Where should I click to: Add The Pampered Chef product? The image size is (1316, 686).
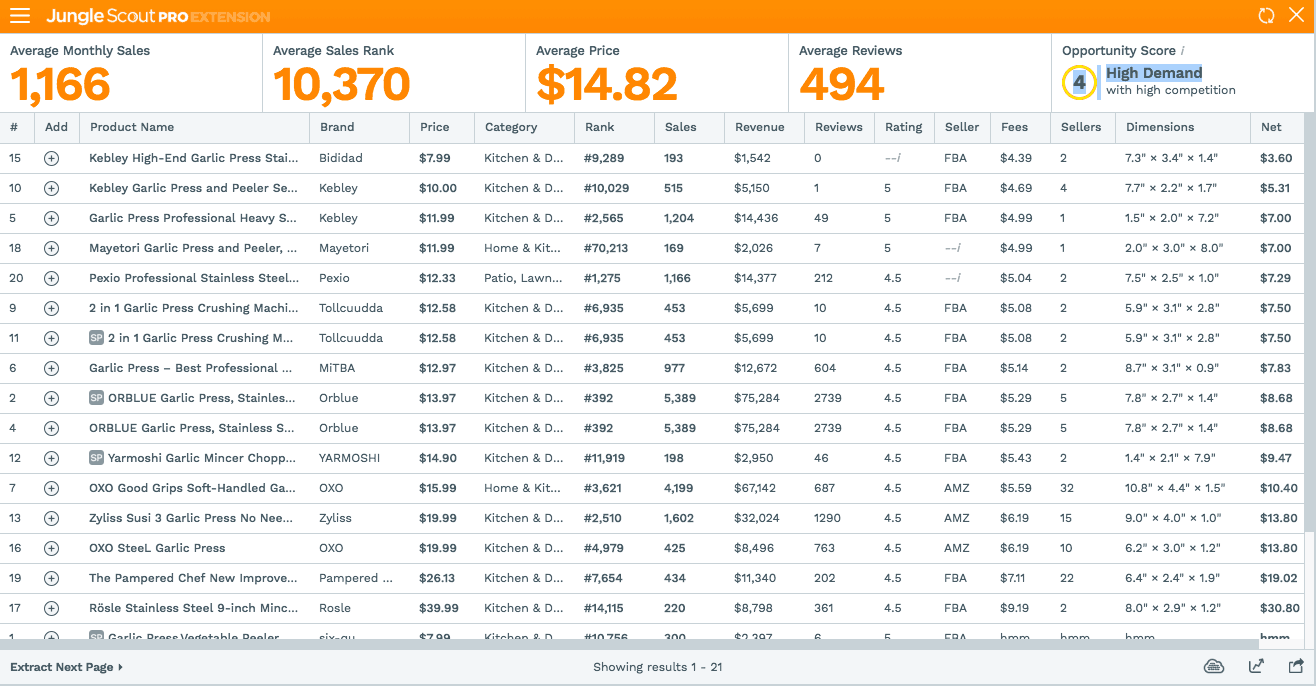[x=51, y=578]
